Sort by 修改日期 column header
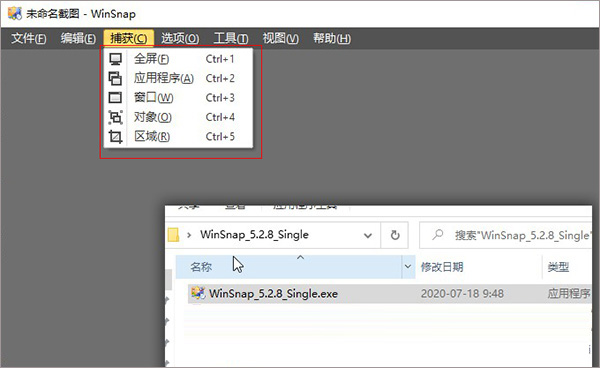This screenshot has width=600, height=368. (x=442, y=267)
